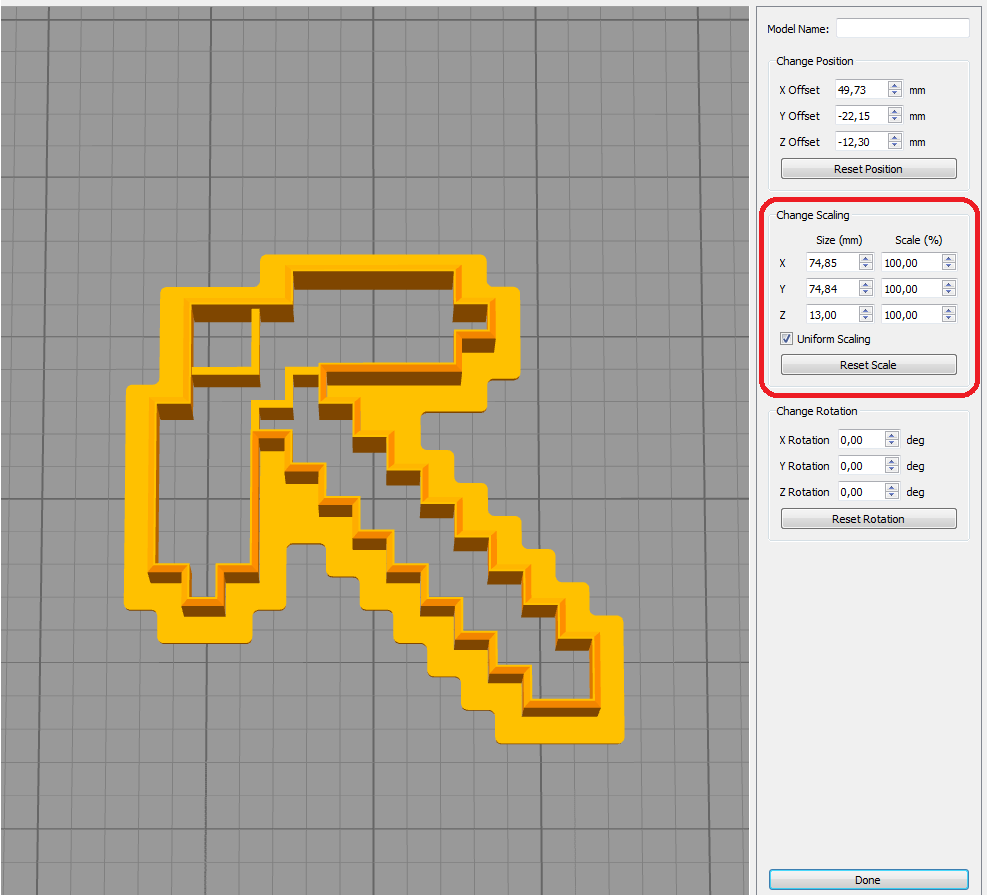Increase Y Scale percent with up arrow
Image resolution: width=987 pixels, height=895 pixels.
(x=949, y=284)
